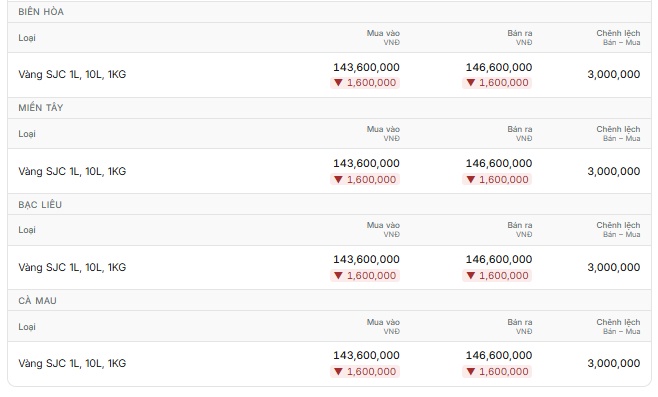Click Bạc Liêu sell price 146,600,000
This screenshot has height=397, width=658.
[499, 259]
